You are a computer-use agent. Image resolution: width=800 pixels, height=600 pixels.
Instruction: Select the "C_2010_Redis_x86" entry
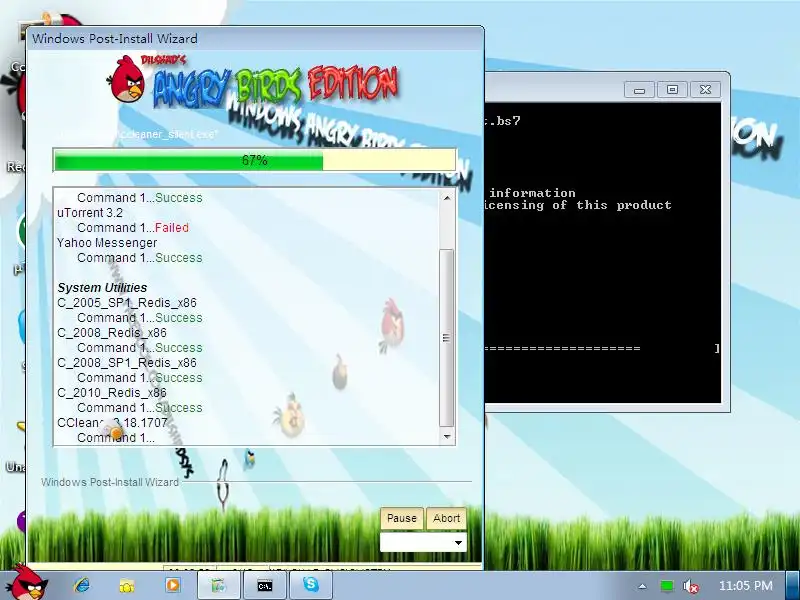pos(112,393)
